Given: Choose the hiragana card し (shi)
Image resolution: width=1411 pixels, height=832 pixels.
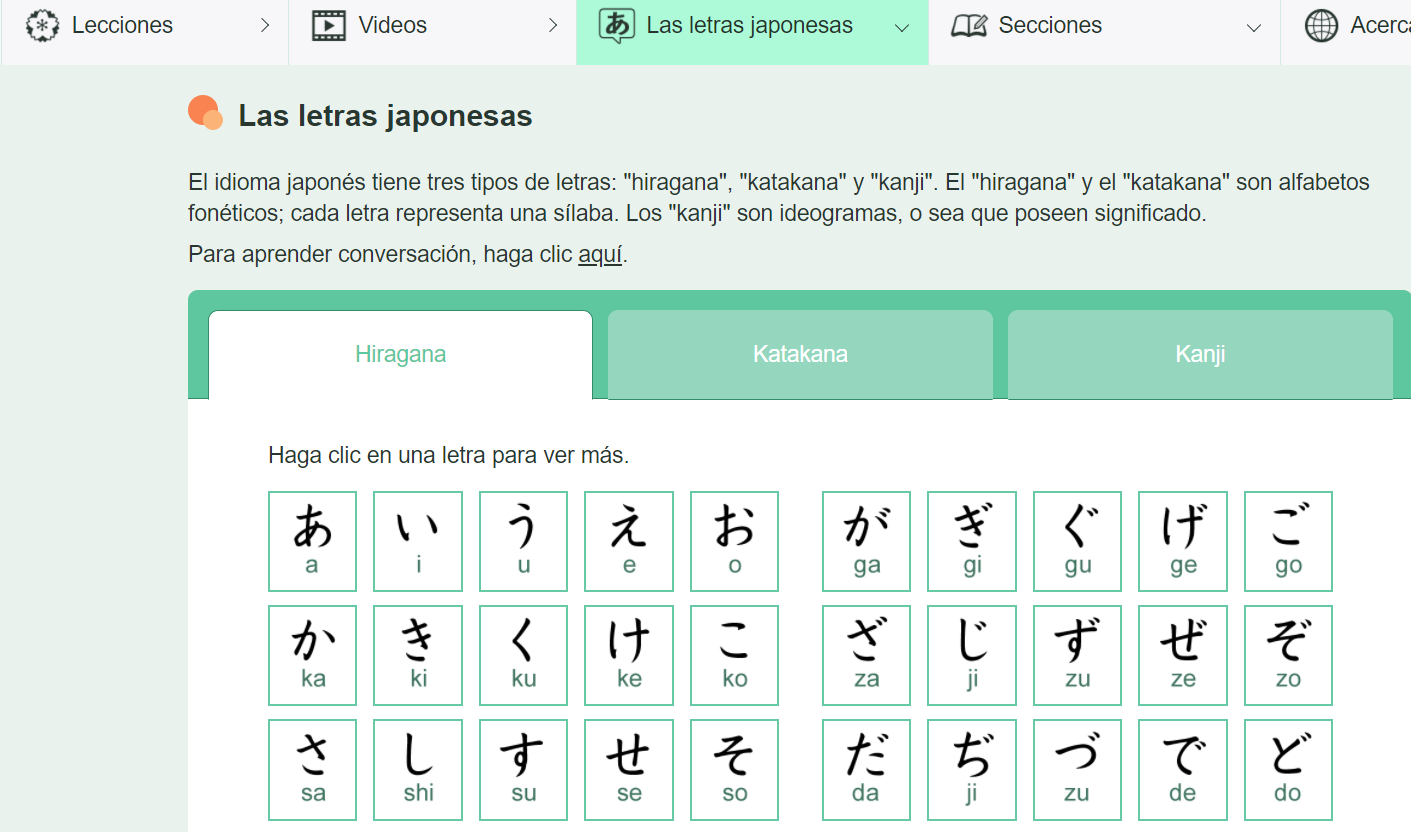Looking at the screenshot, I should (x=418, y=769).
